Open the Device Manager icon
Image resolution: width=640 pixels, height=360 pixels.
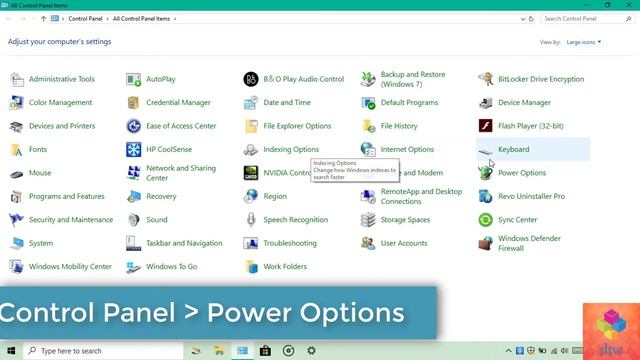486,102
